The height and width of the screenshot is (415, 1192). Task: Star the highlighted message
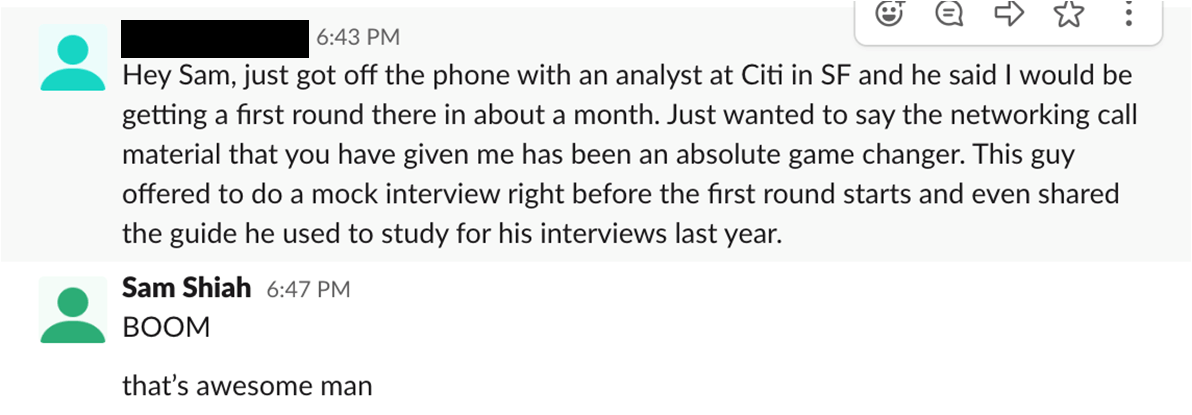1069,14
